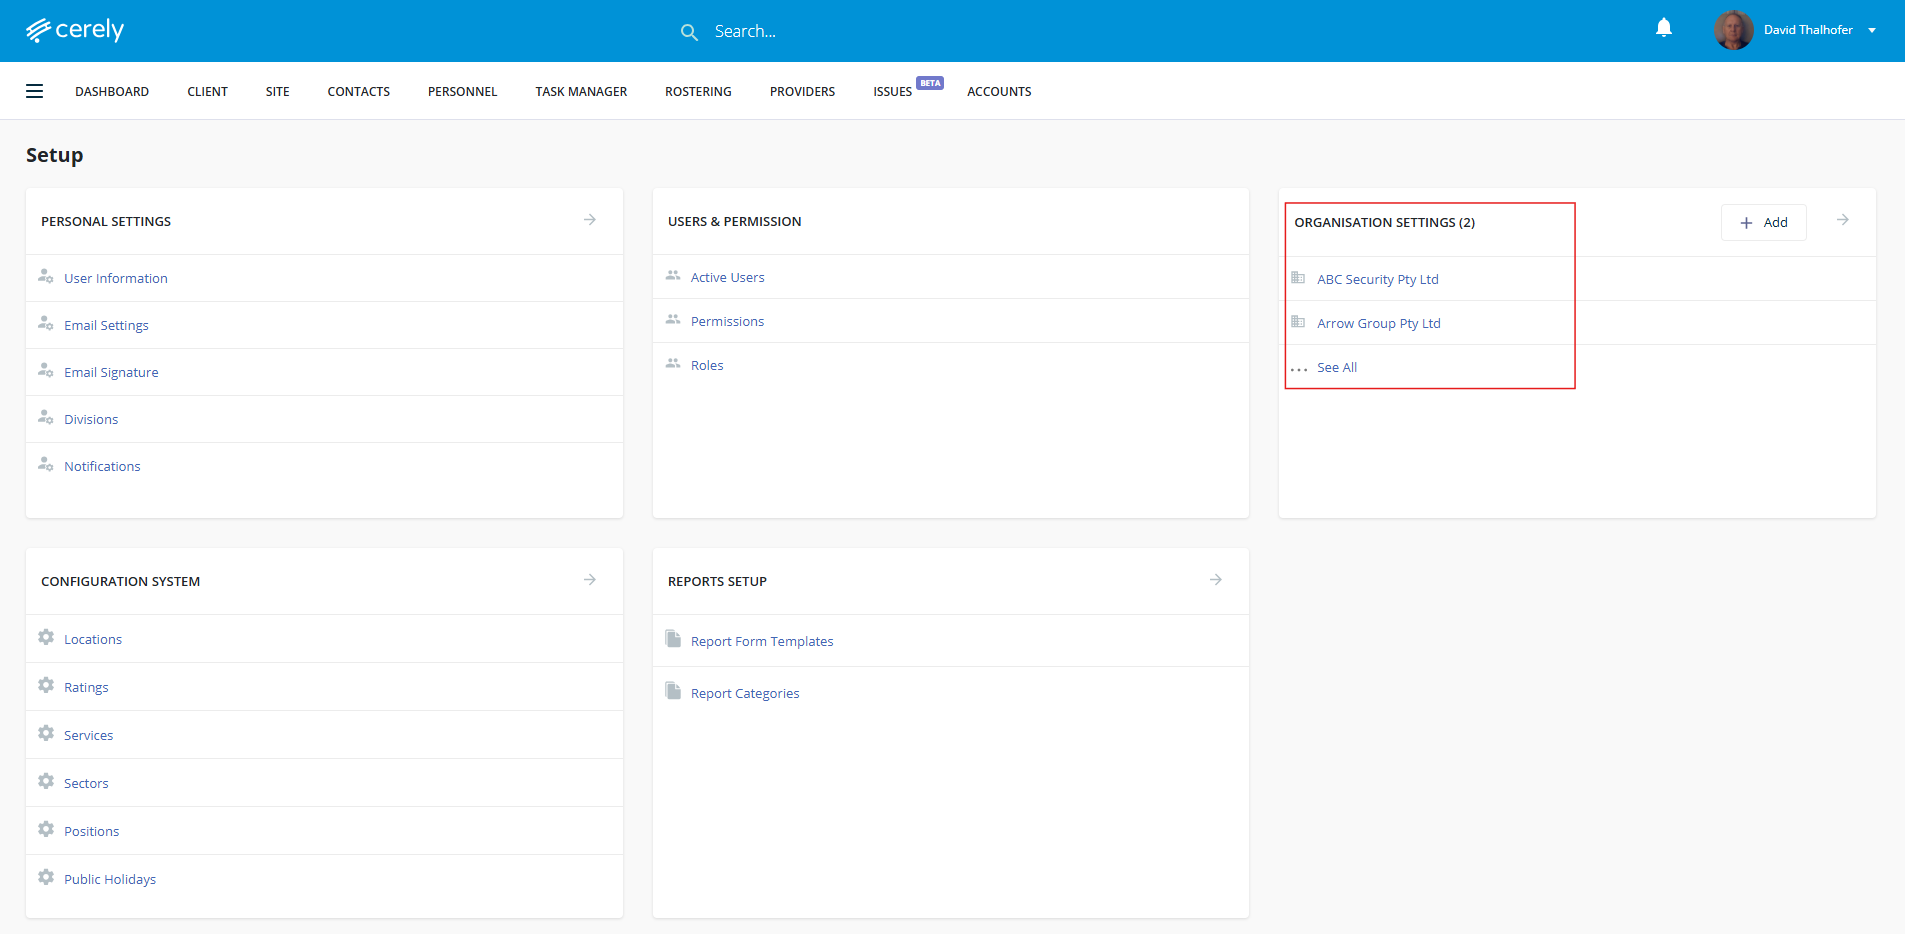The image size is (1905, 934).
Task: Click the gear icon beside Locations
Action: [46, 638]
